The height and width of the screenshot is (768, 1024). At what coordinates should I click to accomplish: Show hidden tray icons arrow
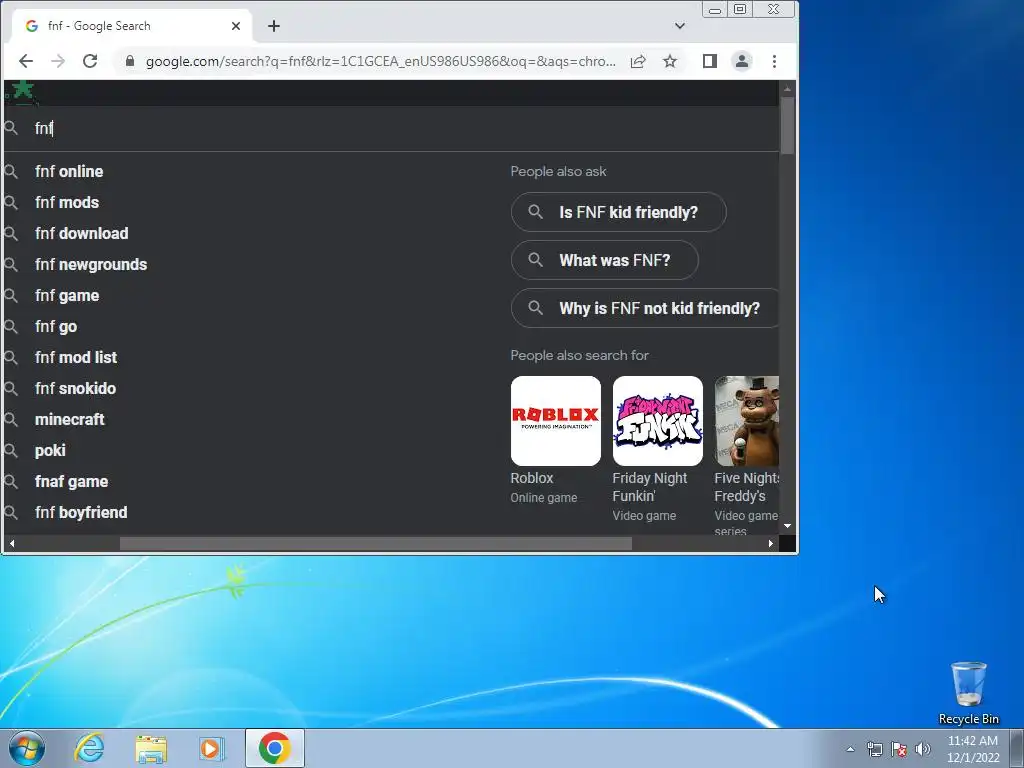coord(850,749)
